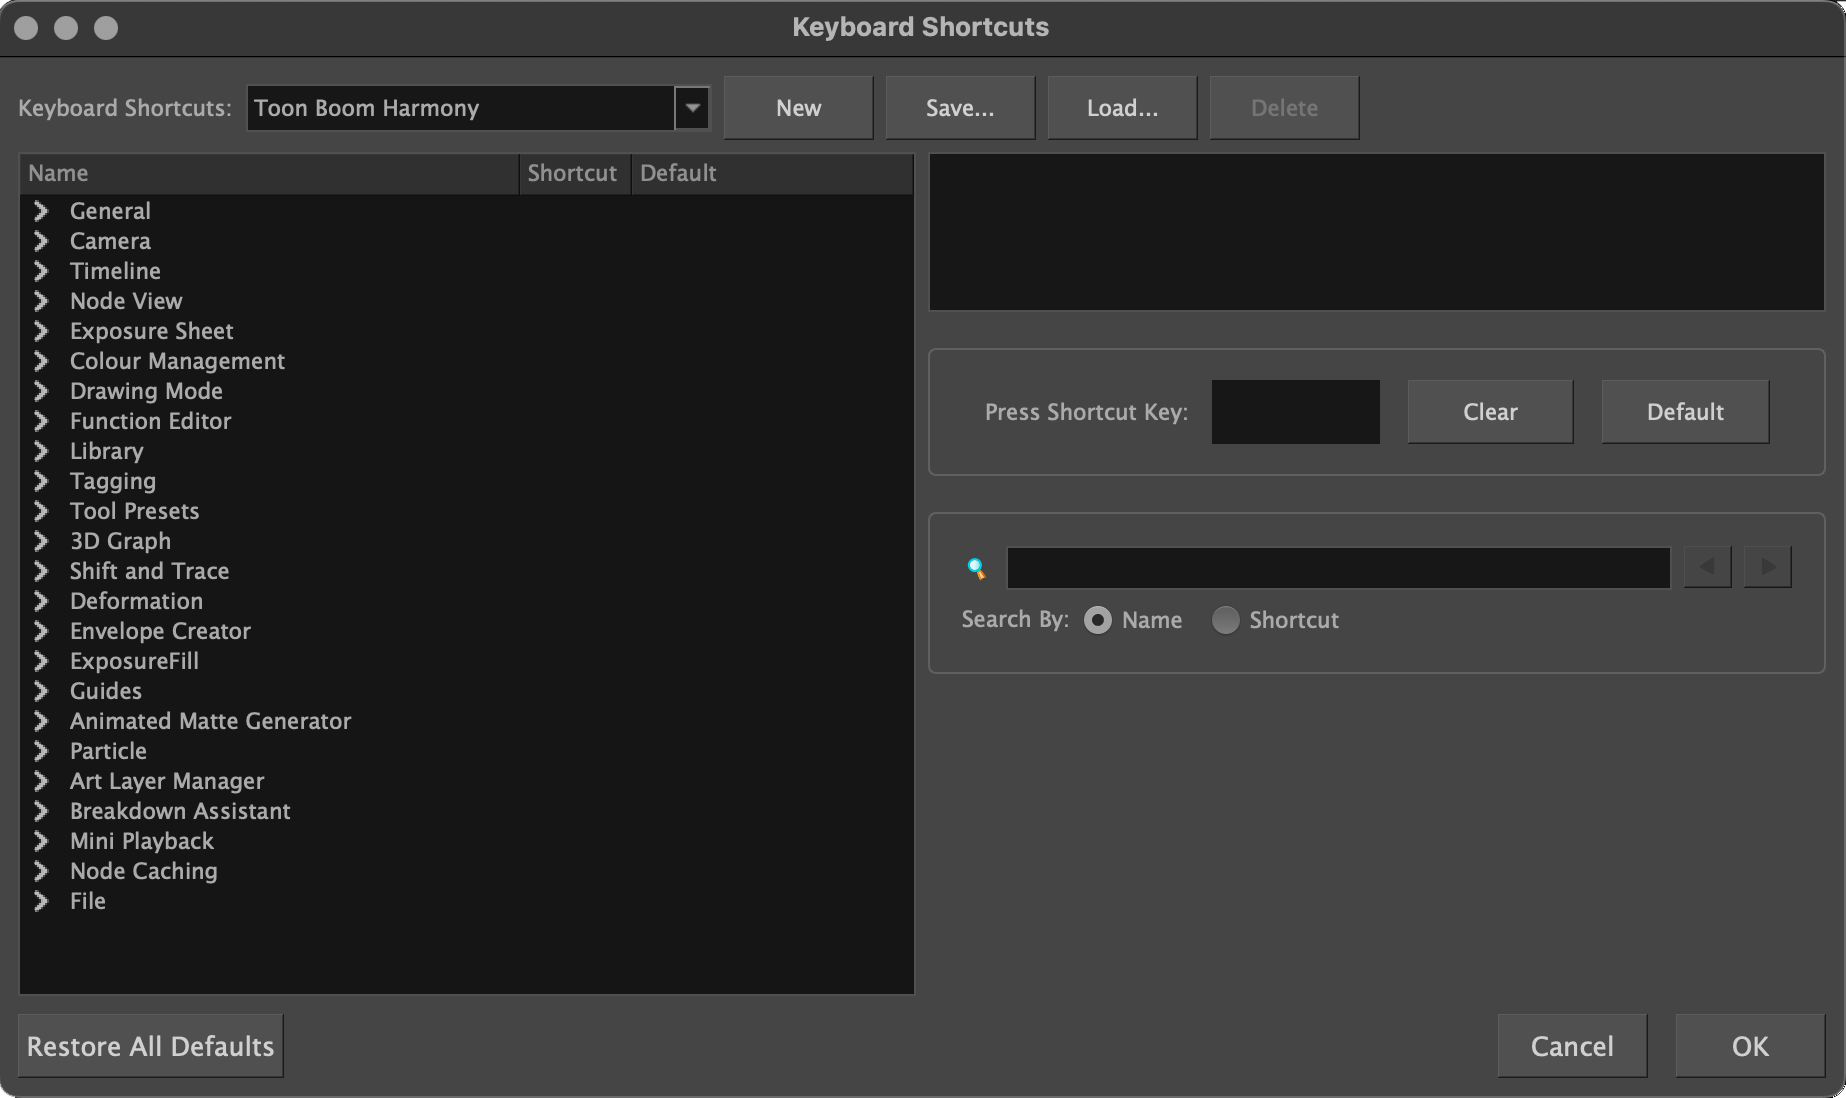Click the New shortcut set button
Image resolution: width=1846 pixels, height=1098 pixels.
pos(798,108)
